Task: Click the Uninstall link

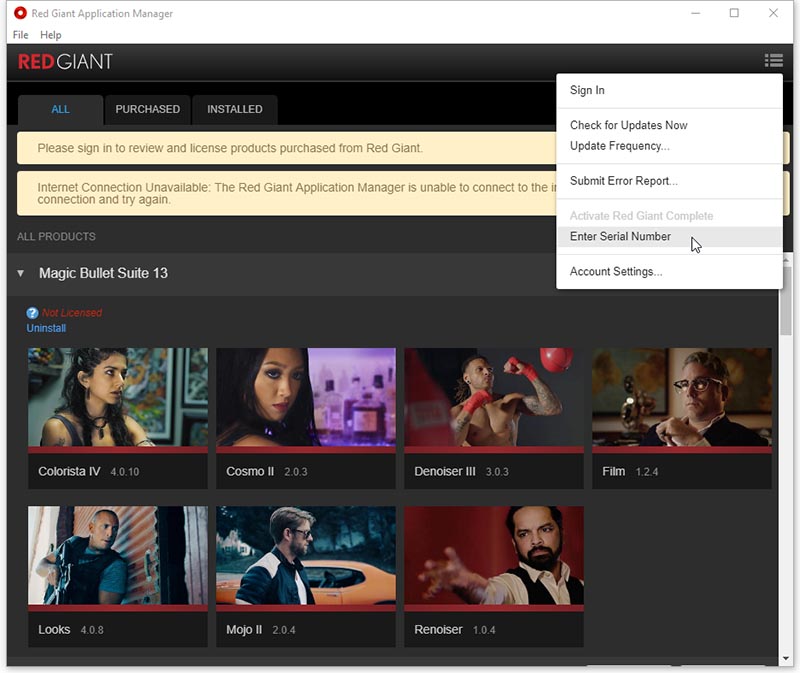Action: pyautogui.click(x=46, y=328)
